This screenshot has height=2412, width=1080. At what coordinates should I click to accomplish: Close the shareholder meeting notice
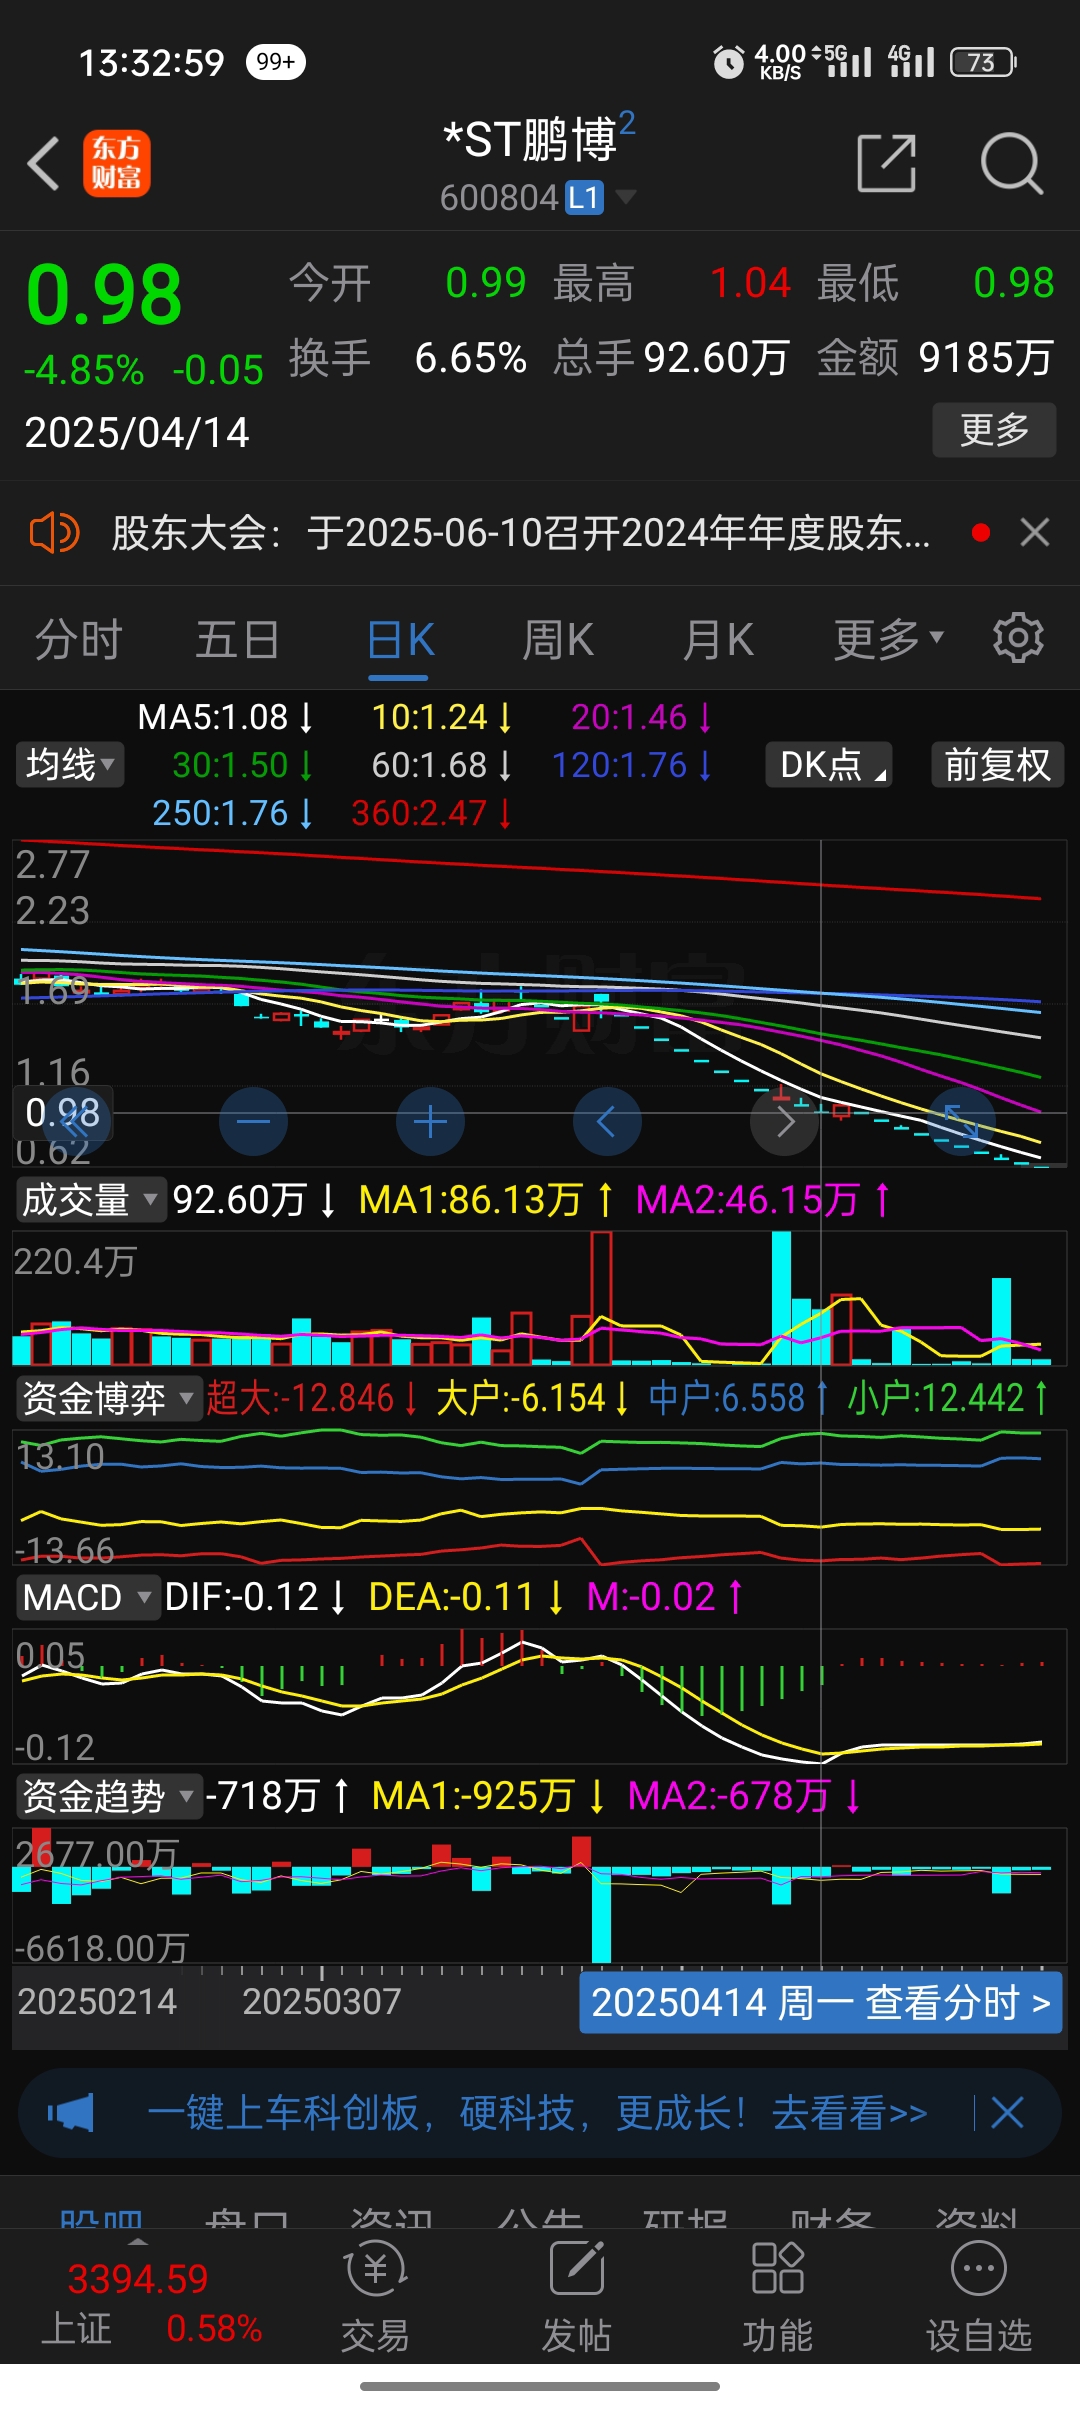(1035, 533)
